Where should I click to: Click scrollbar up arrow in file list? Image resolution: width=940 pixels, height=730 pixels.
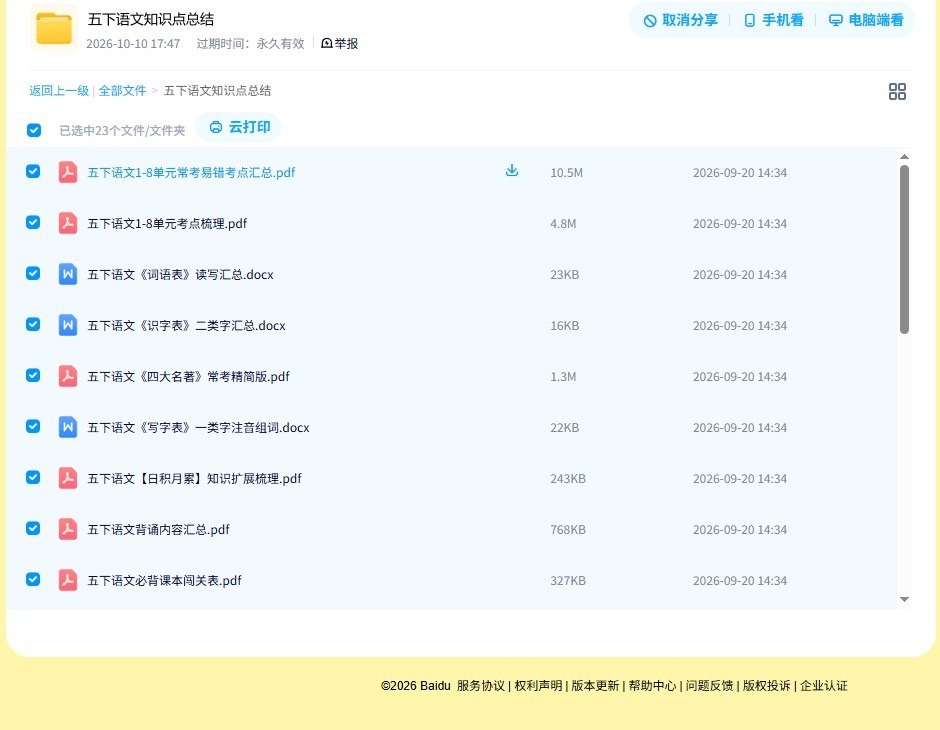[x=904, y=156]
